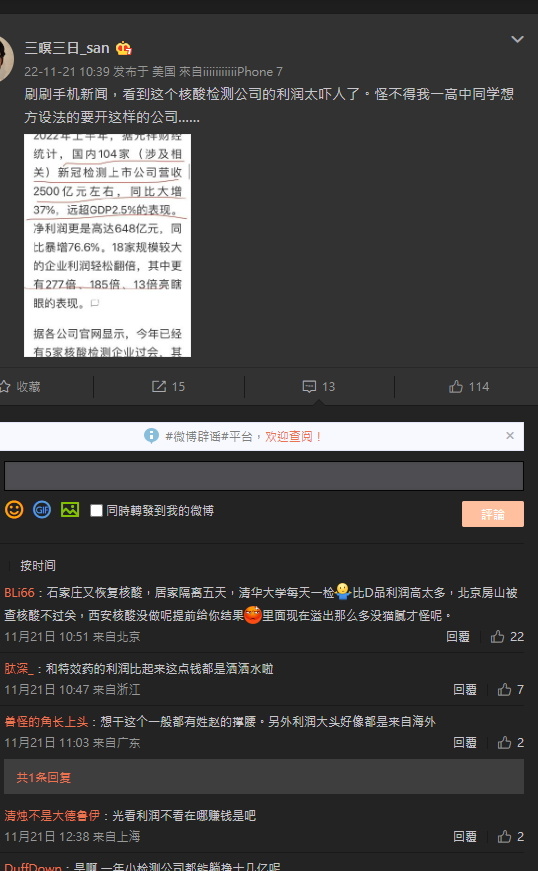Image resolution: width=538 pixels, height=871 pixels.
Task: Like 兽怪的角长上头's comment thumbs-up
Action: coord(504,743)
